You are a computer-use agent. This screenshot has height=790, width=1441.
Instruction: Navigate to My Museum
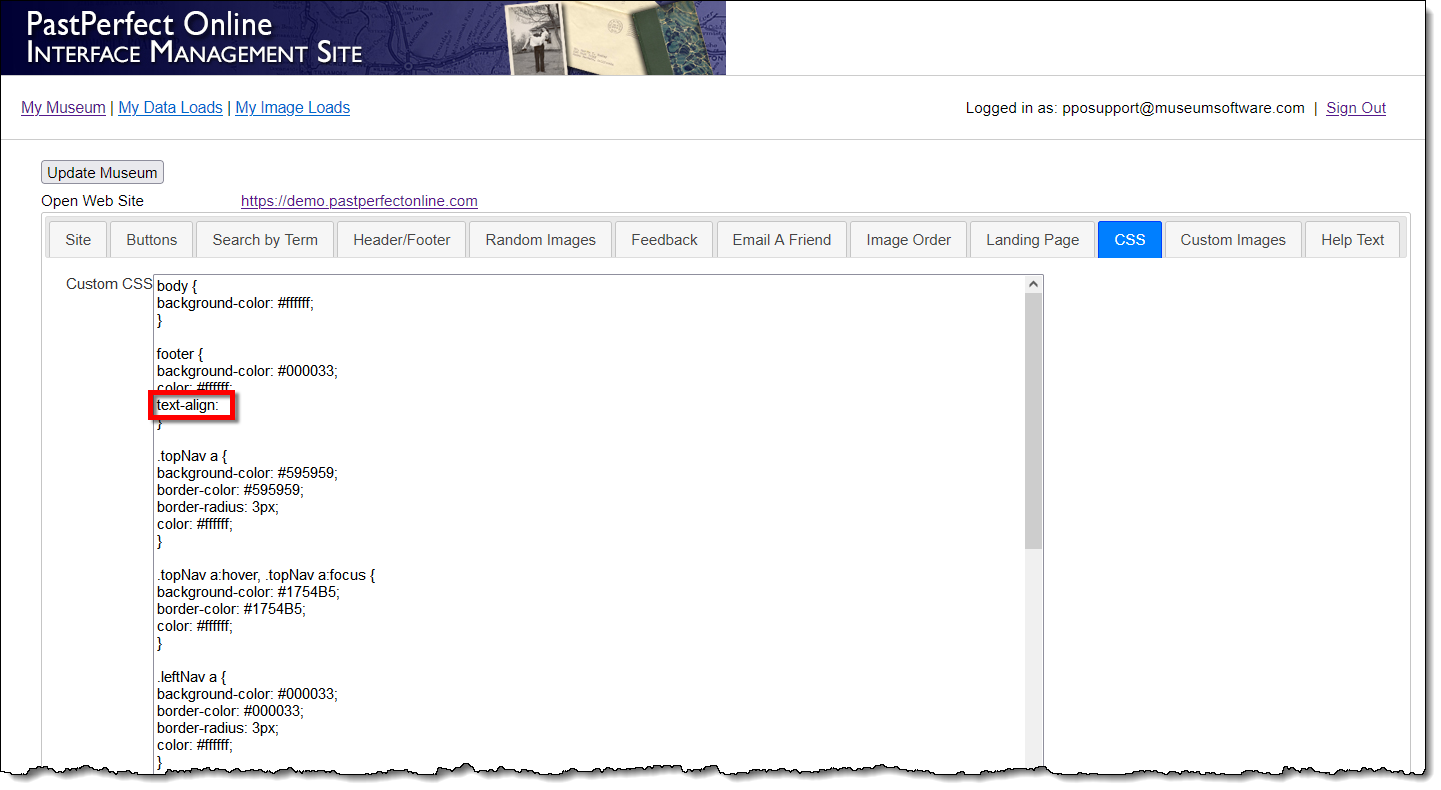(x=63, y=107)
